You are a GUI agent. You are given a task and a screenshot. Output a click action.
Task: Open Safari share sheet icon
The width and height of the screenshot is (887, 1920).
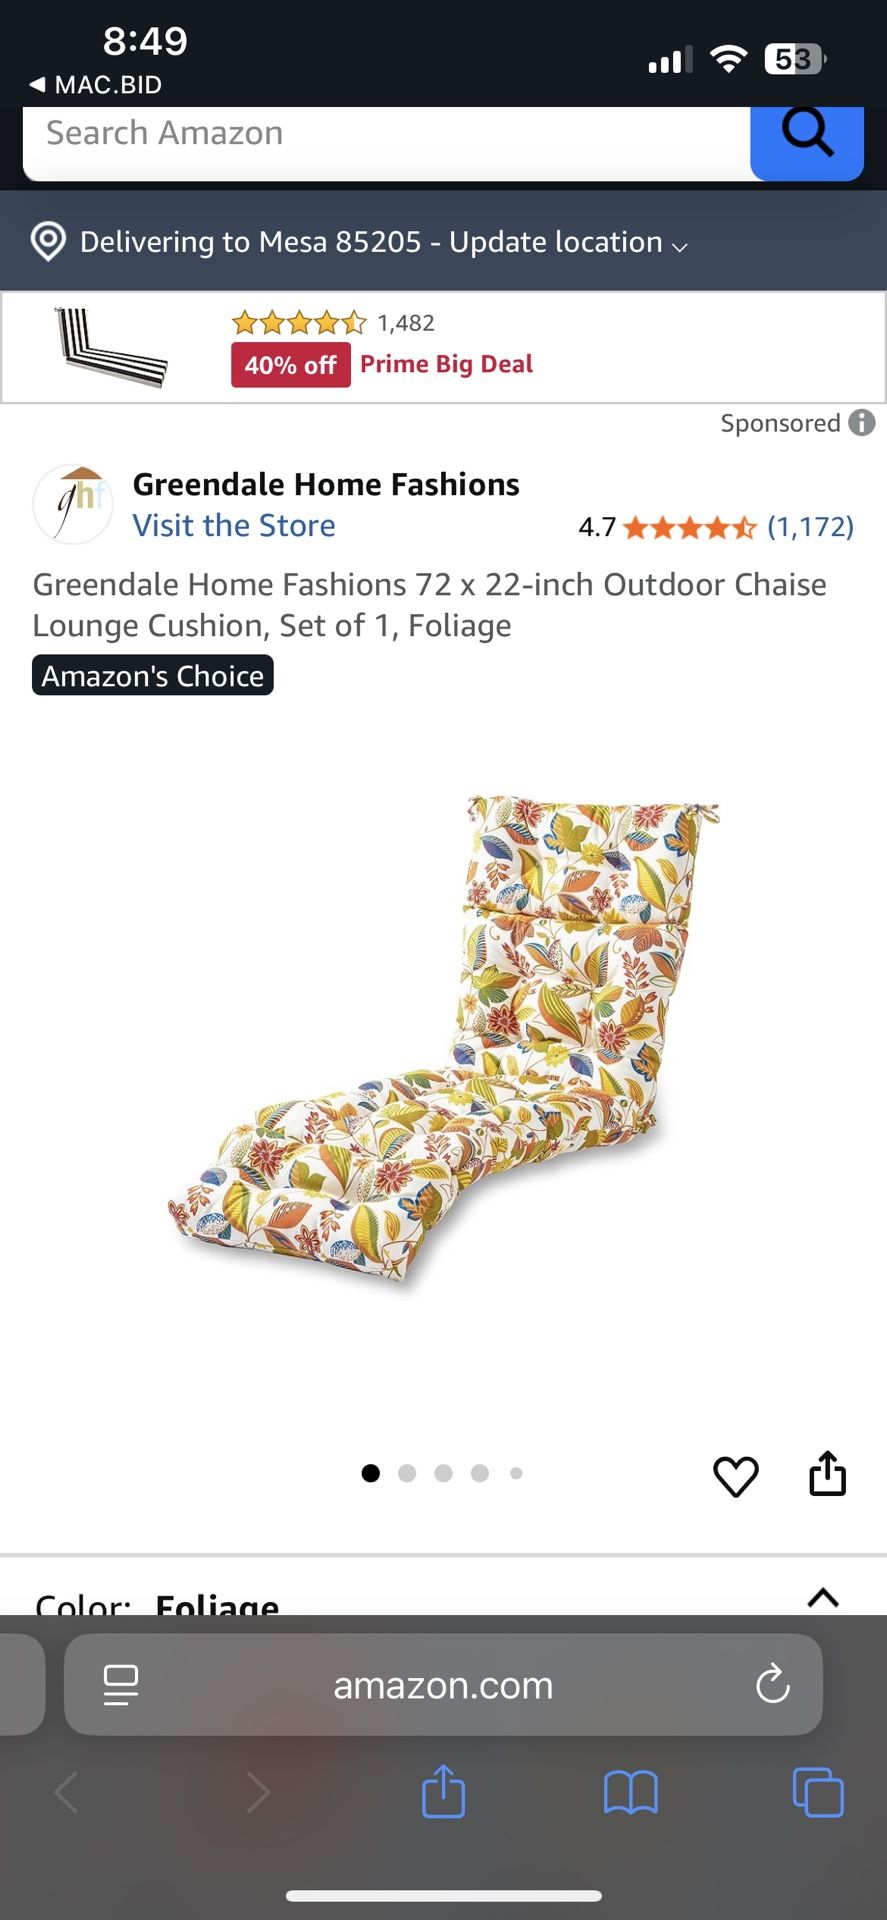[443, 1792]
